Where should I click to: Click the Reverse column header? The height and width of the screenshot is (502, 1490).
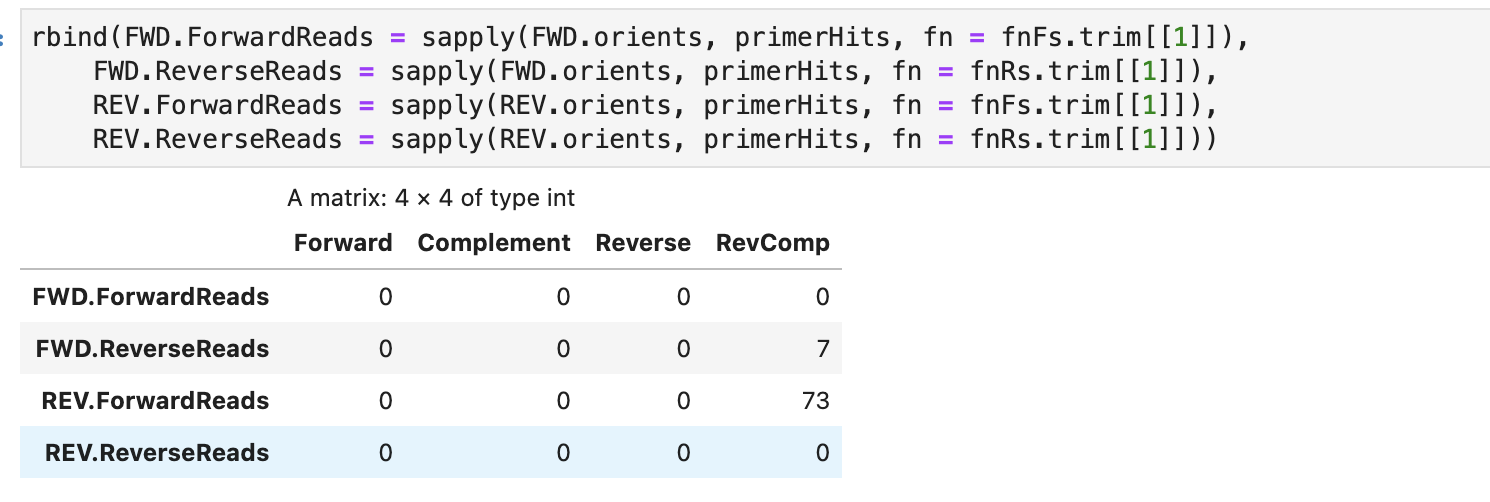point(643,243)
